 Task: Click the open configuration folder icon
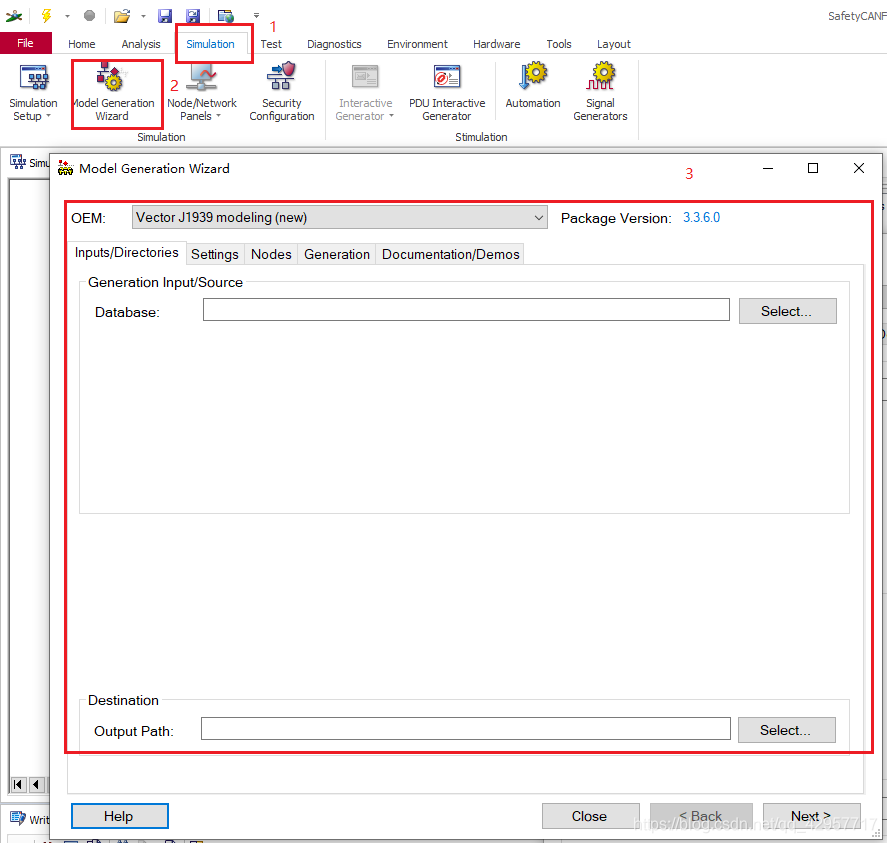coord(122,16)
